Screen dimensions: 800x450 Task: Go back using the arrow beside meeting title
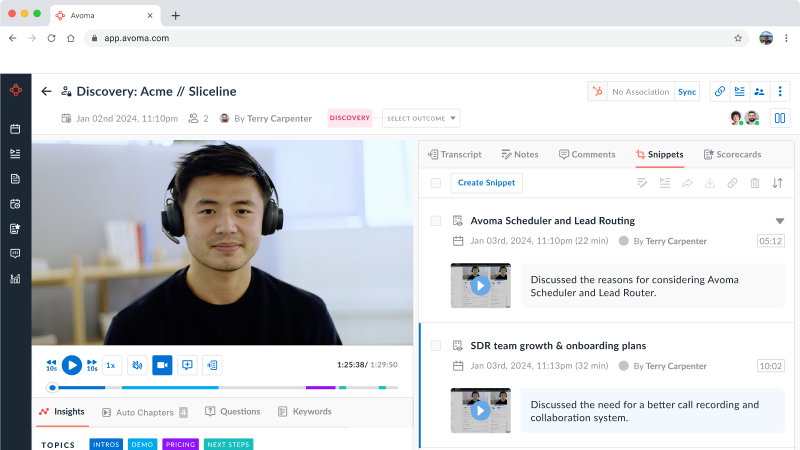coord(46,91)
